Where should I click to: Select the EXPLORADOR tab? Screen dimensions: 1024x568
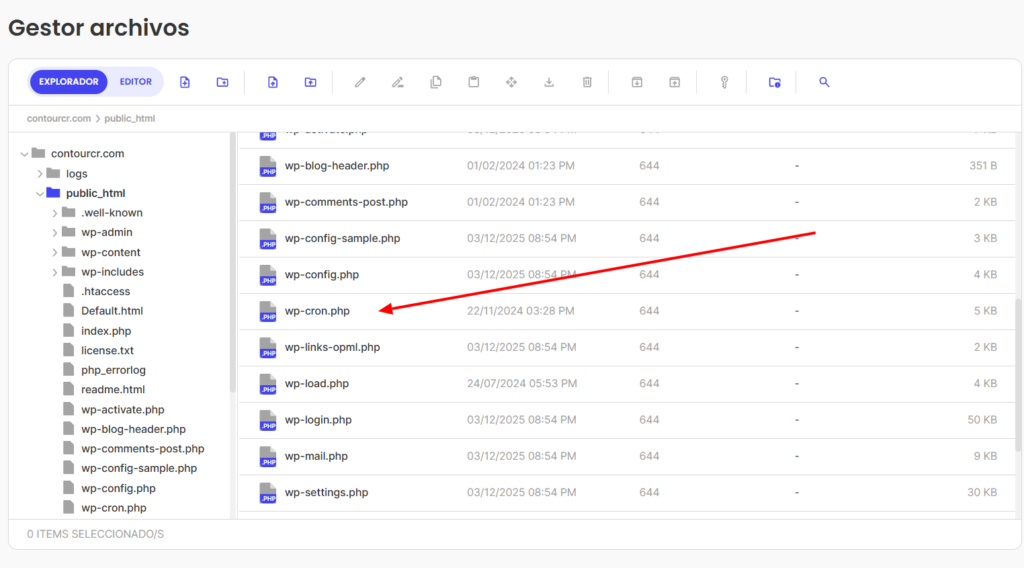(x=69, y=82)
